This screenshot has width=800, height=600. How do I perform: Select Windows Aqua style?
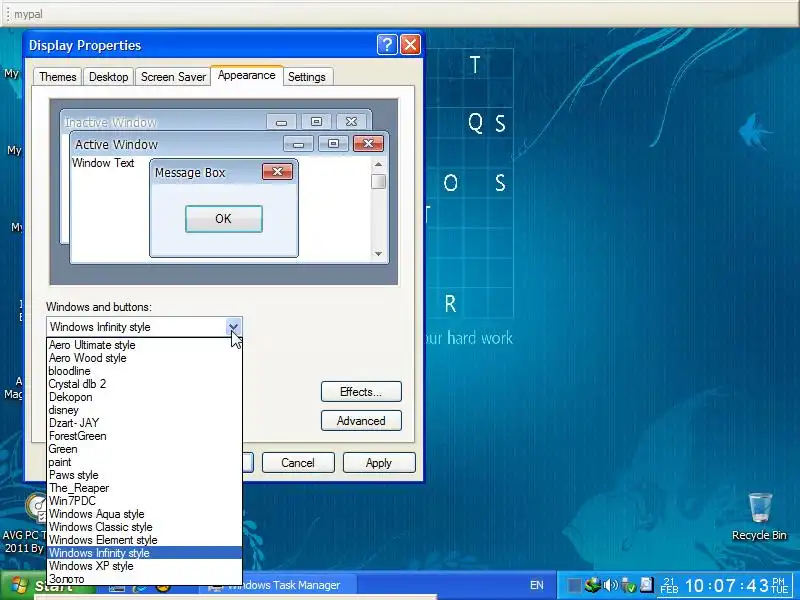click(144, 514)
